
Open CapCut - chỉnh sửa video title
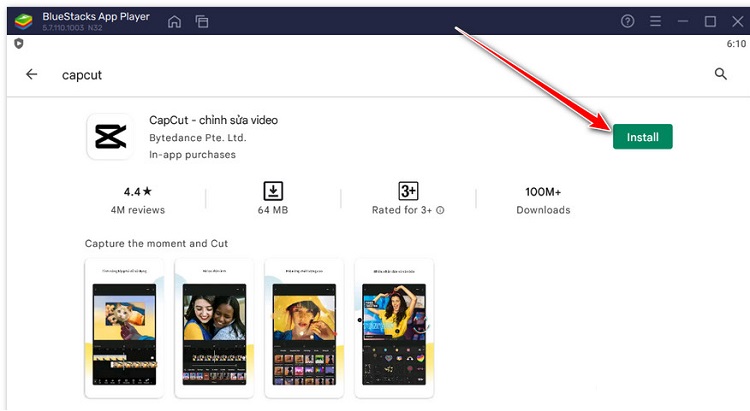(213, 120)
